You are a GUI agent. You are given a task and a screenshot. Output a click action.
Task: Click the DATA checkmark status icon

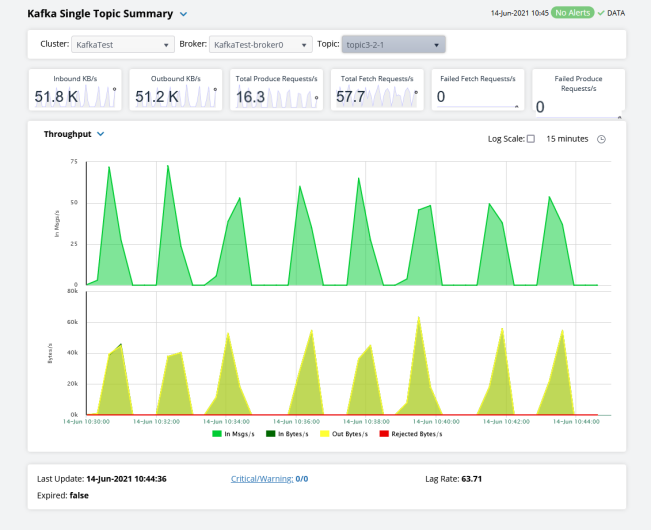(x=600, y=13)
